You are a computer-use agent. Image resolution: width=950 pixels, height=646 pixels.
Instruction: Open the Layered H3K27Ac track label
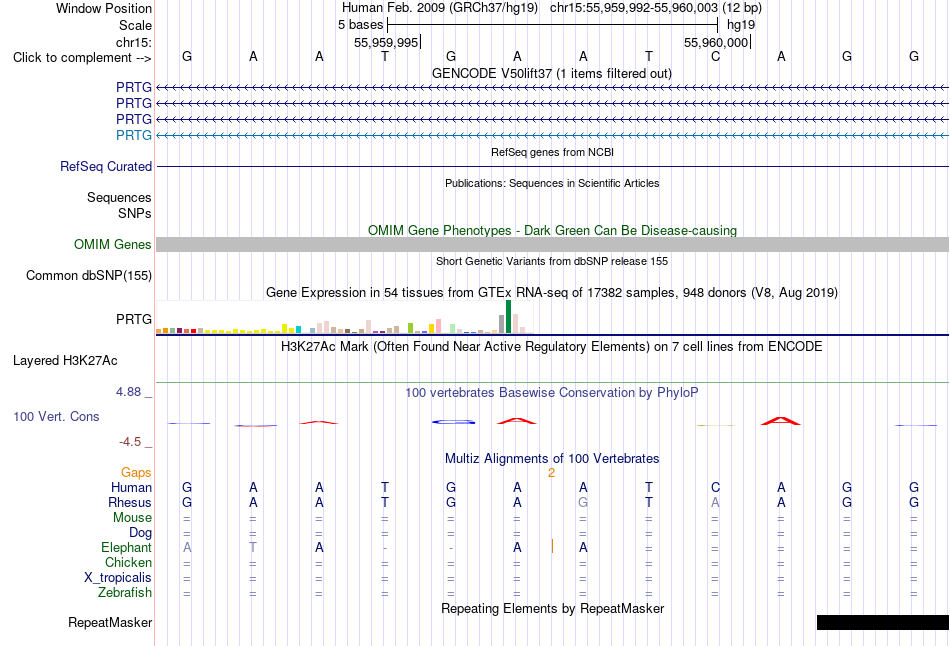[x=65, y=361]
